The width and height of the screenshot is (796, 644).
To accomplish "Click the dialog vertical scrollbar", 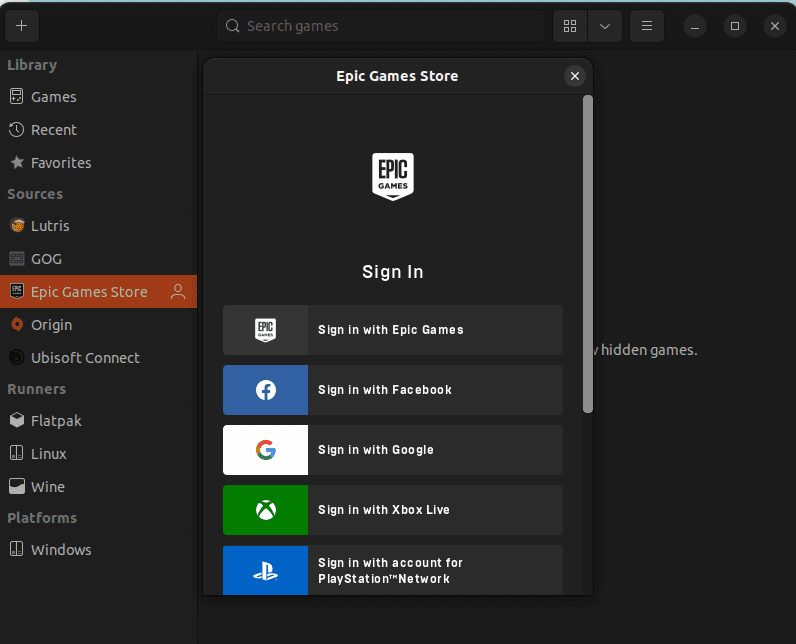I will pos(588,254).
